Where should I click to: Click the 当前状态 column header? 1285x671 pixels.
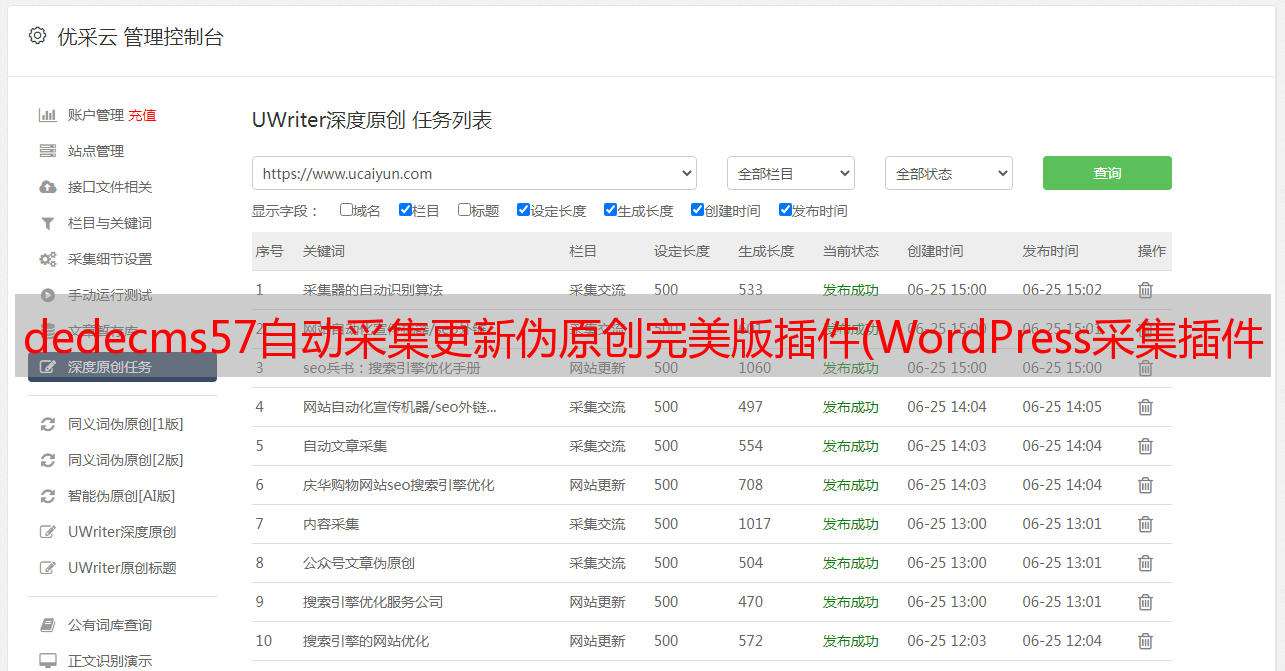[851, 251]
